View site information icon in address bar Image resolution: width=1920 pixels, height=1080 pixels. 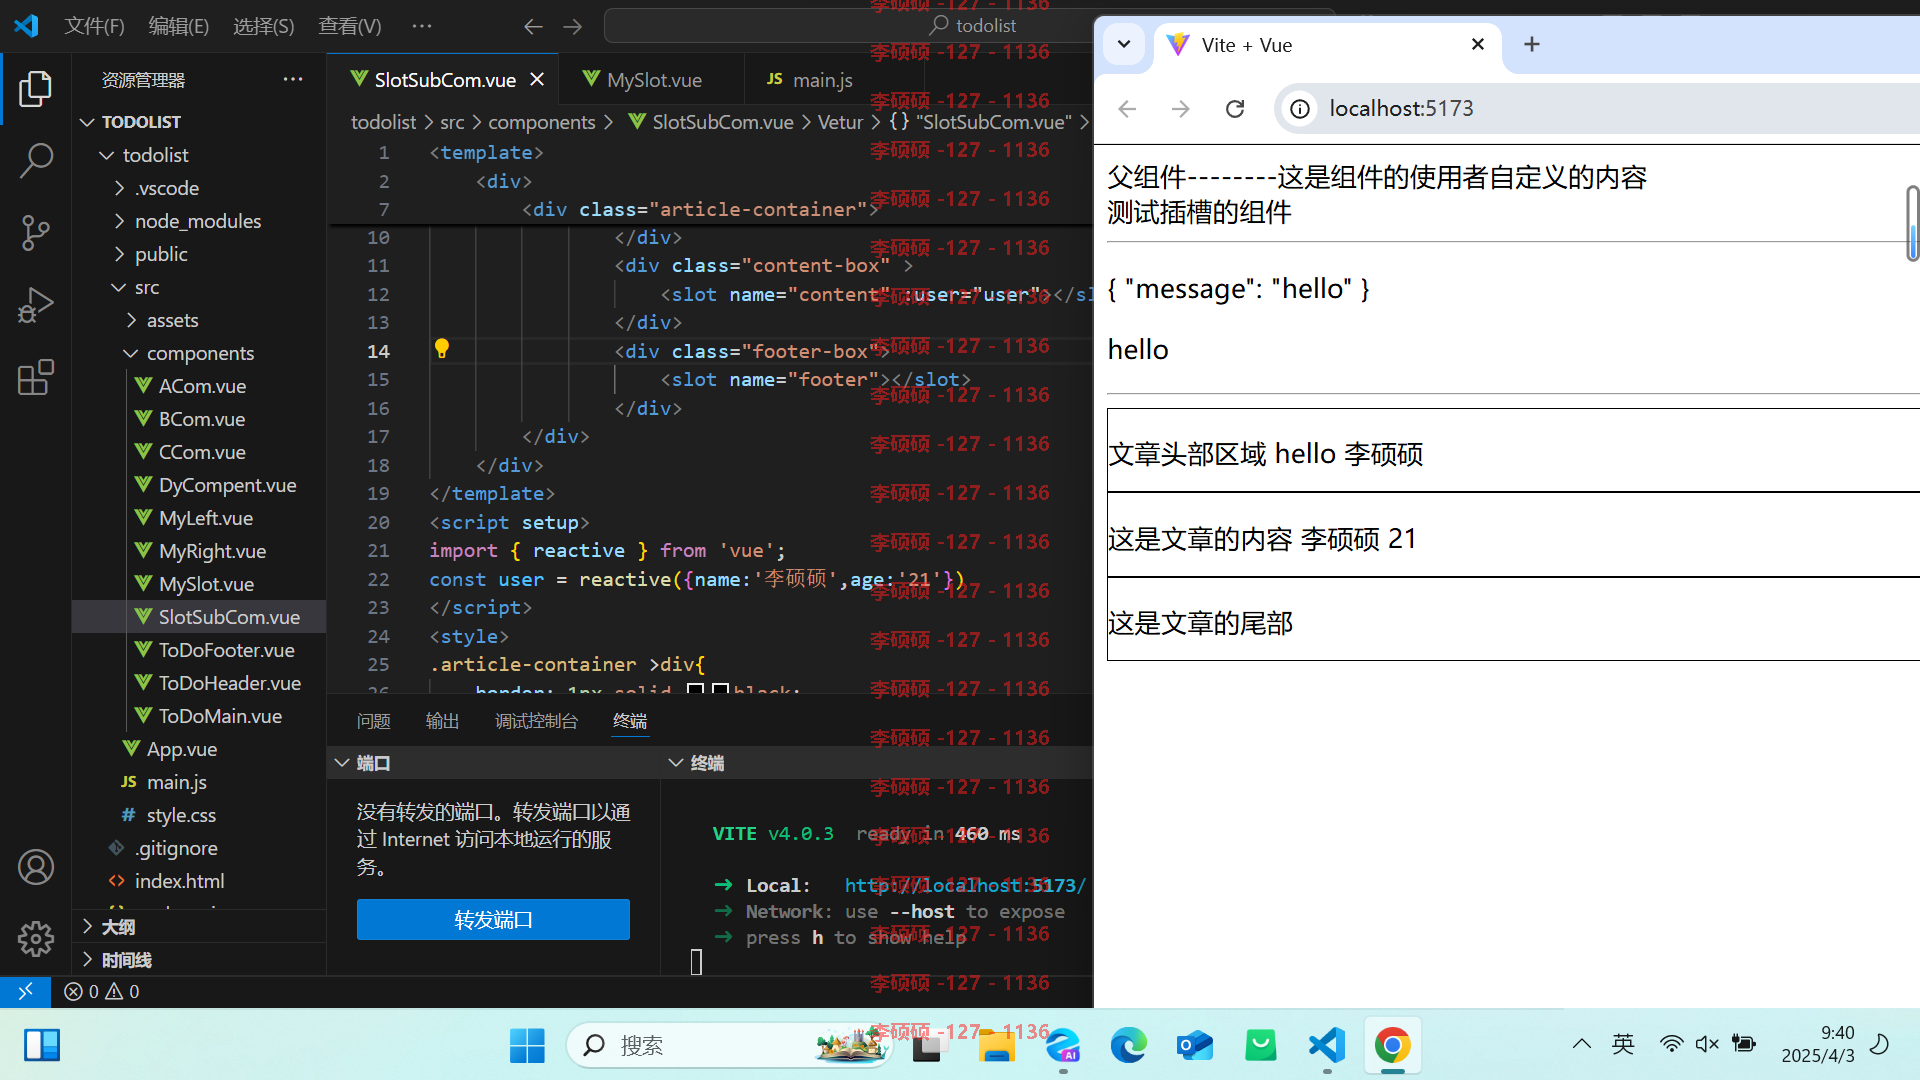(x=1300, y=108)
